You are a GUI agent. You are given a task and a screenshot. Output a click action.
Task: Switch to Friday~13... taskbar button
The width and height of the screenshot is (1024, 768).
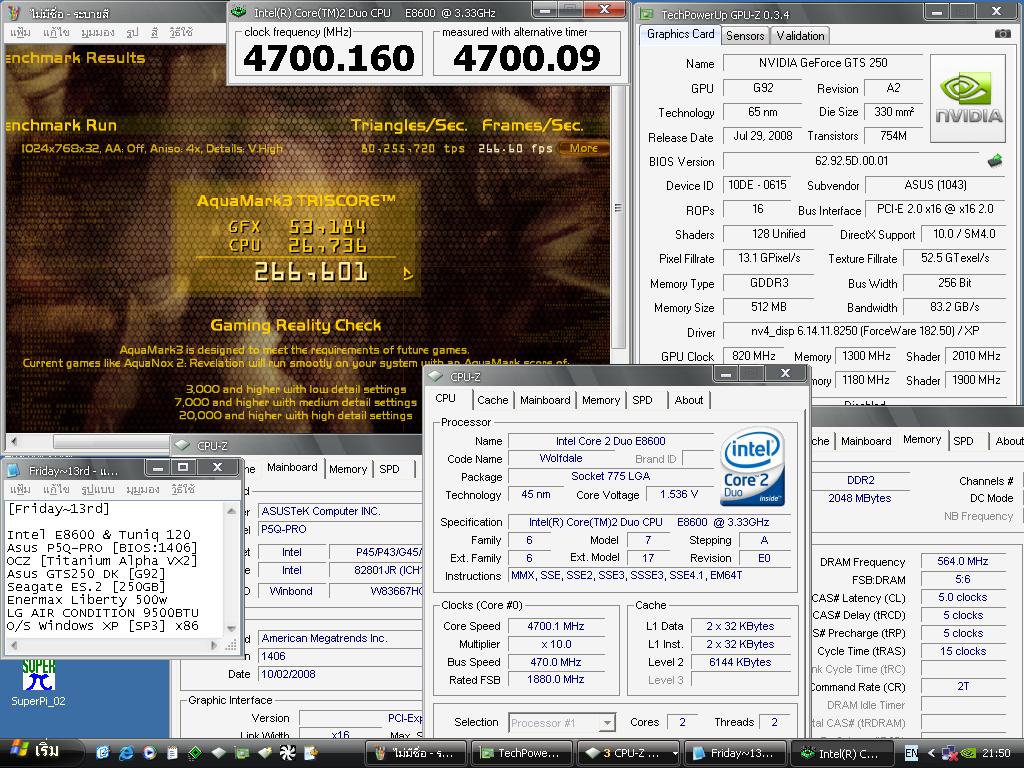pos(735,753)
